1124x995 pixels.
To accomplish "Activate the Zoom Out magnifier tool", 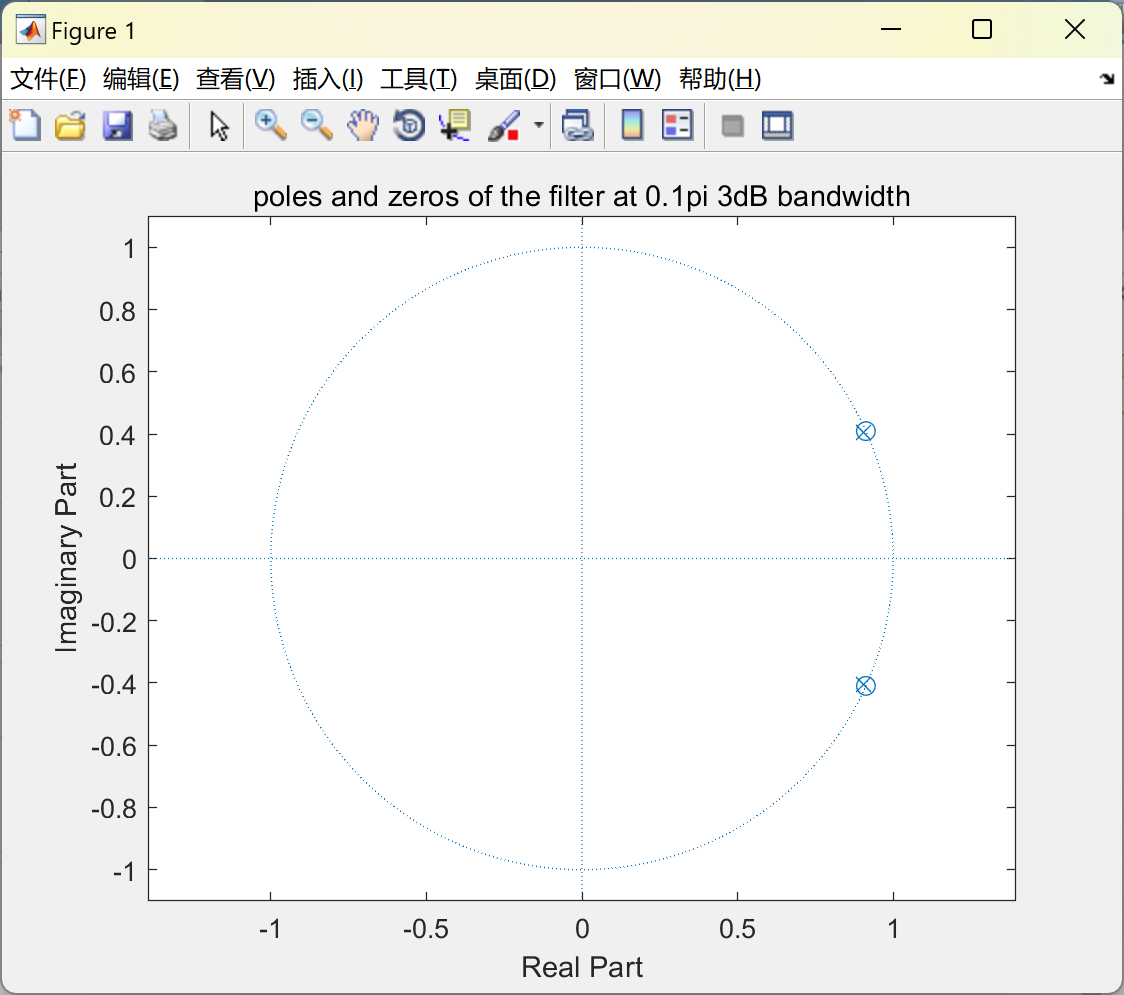I will pyautogui.click(x=316, y=125).
